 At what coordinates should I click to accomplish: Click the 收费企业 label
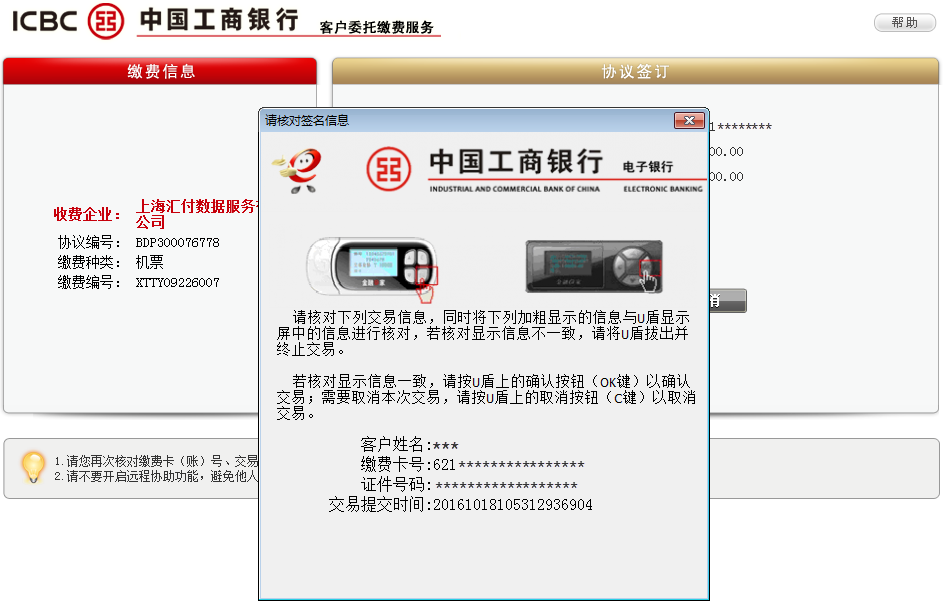pos(87,214)
